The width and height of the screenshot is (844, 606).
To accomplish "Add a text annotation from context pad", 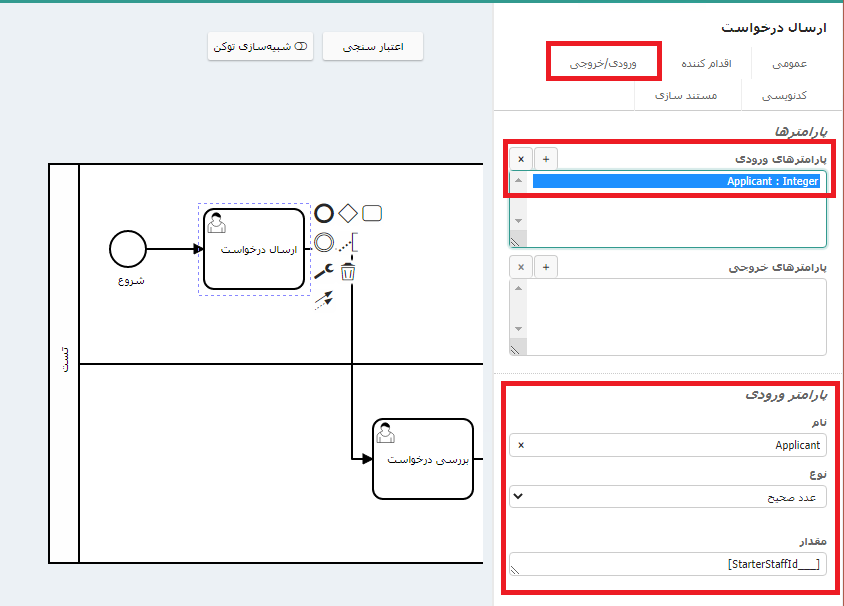I will click(x=349, y=242).
